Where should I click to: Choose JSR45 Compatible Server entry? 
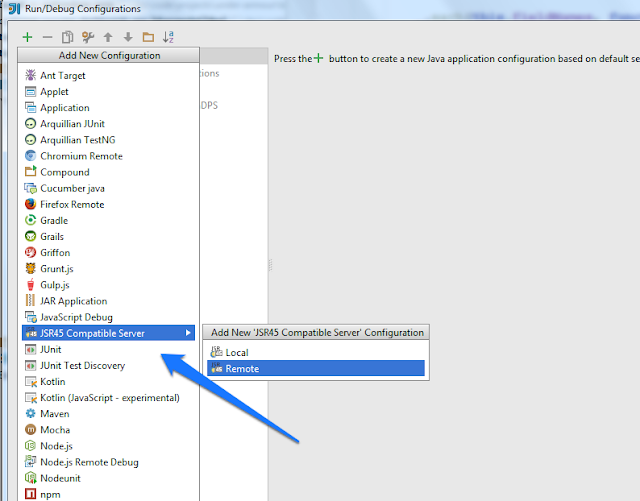[x=108, y=333]
